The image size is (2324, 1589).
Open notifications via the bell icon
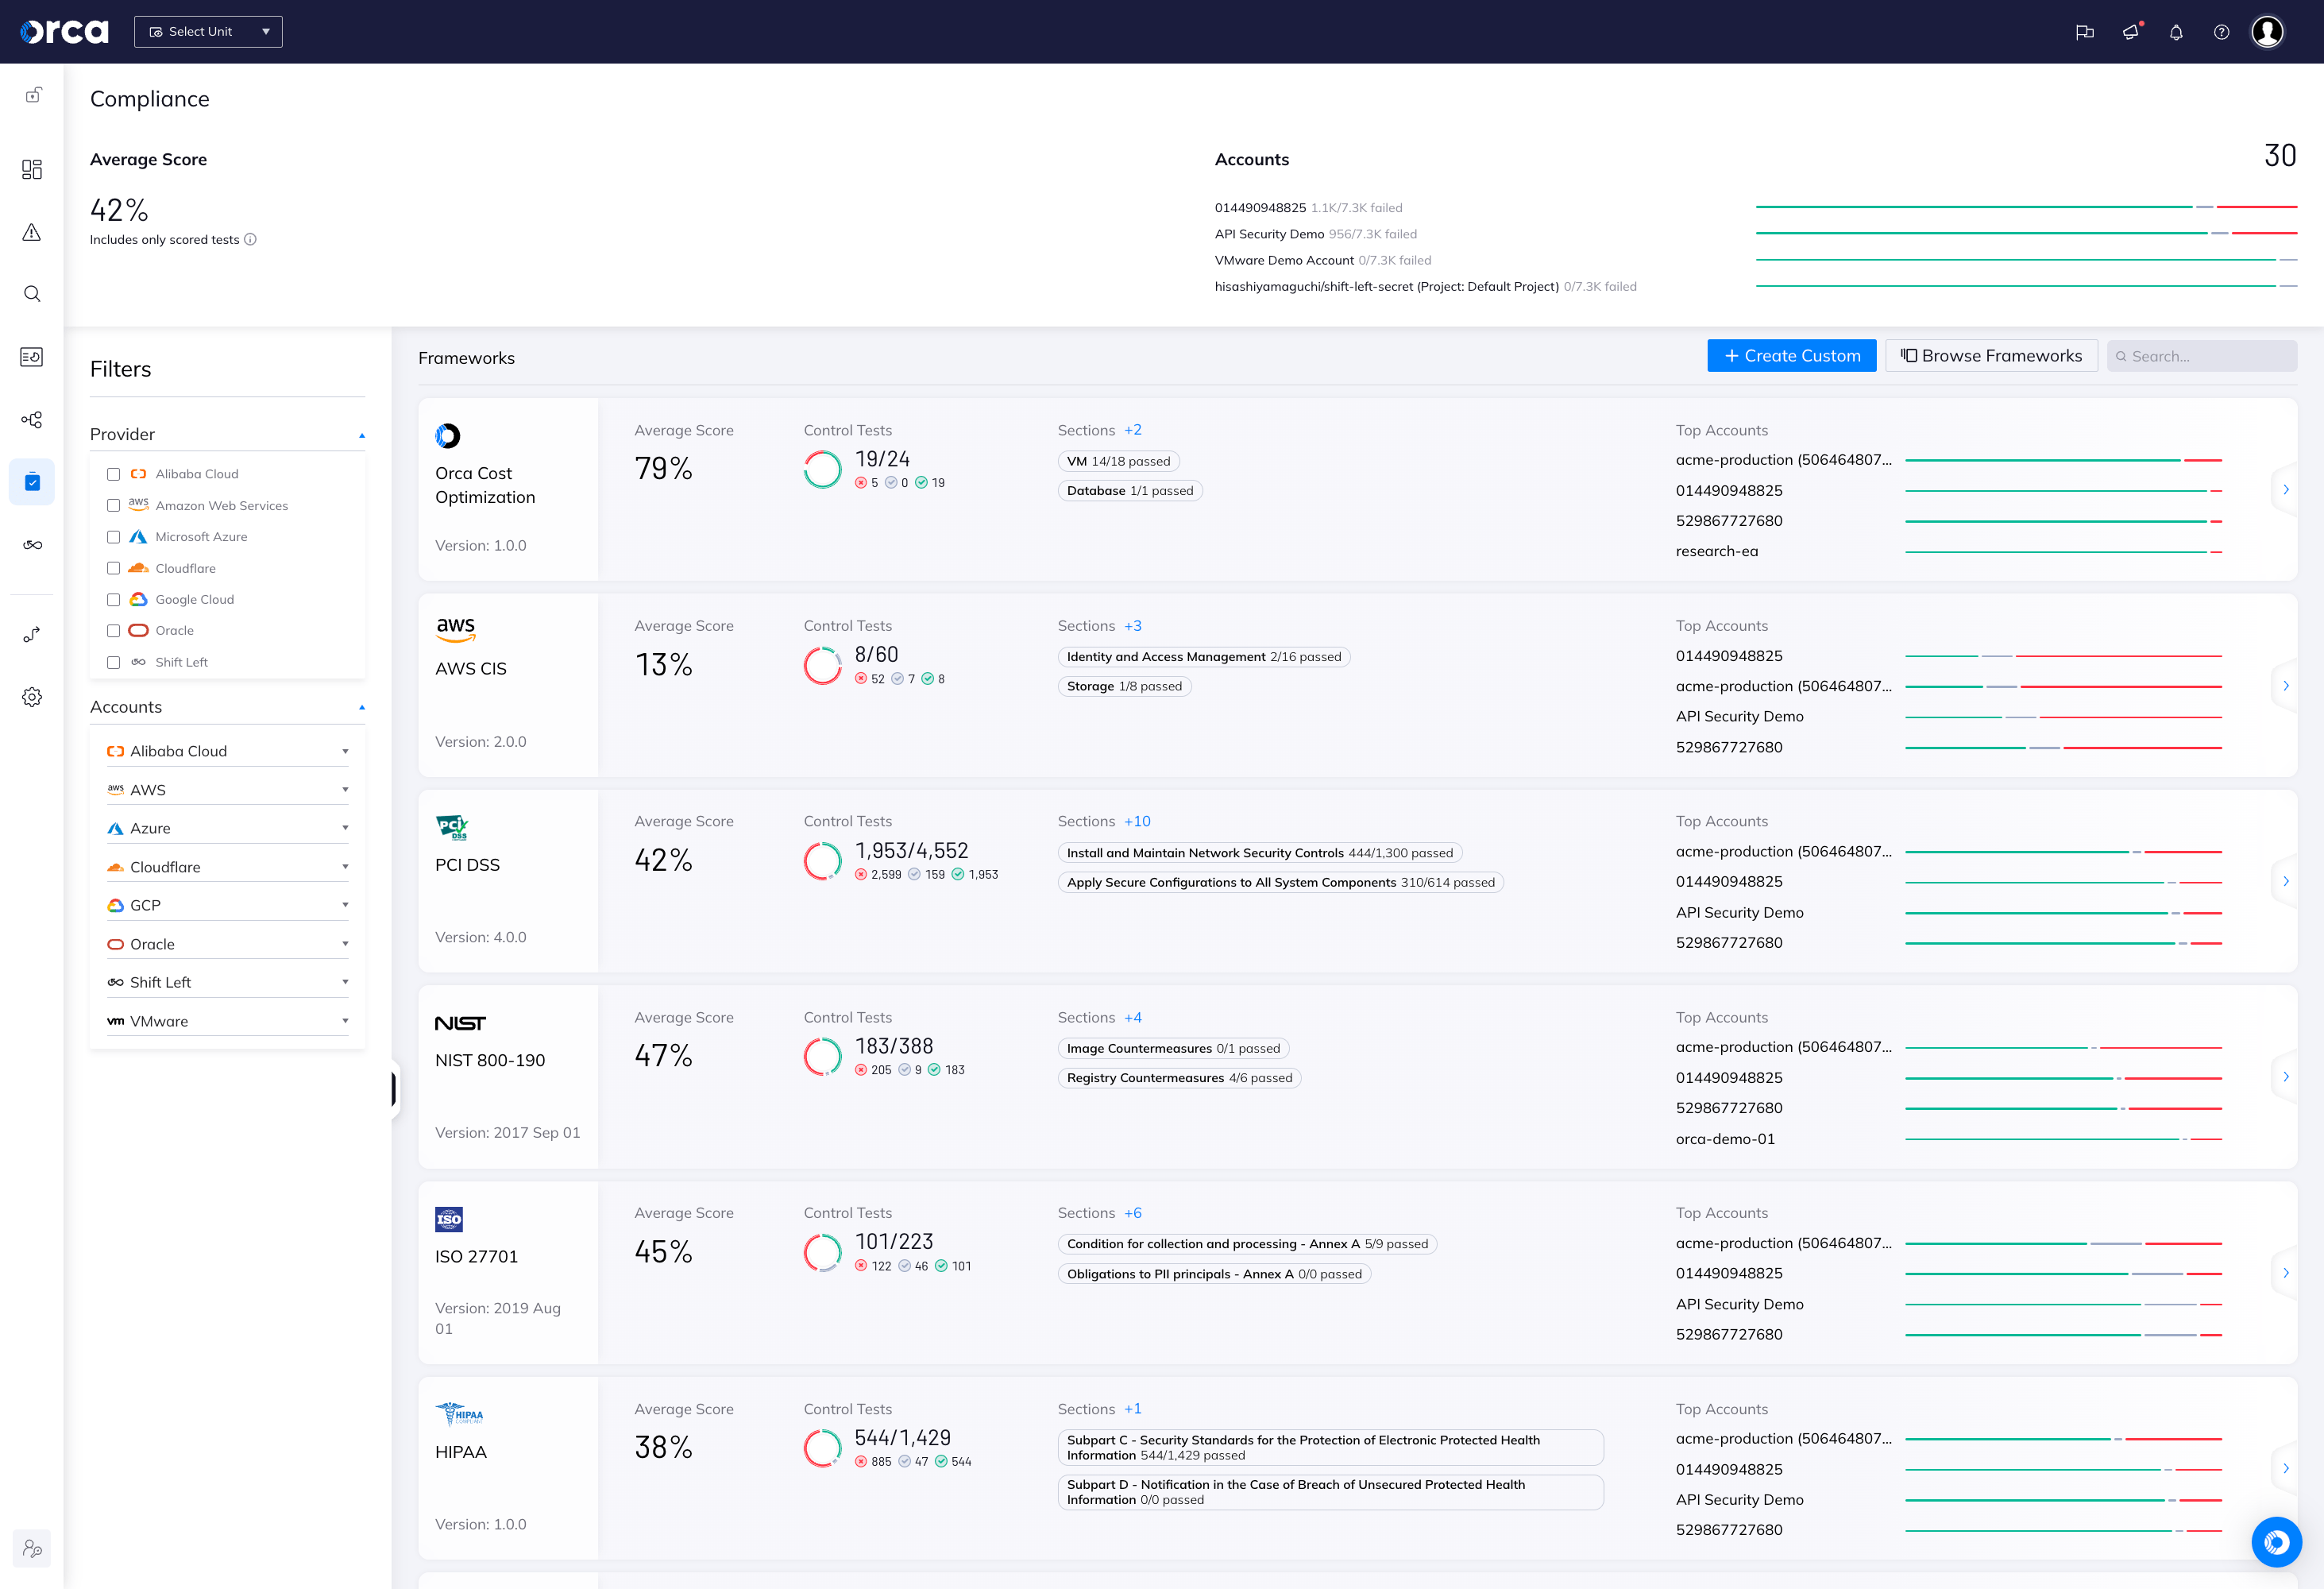(2176, 32)
